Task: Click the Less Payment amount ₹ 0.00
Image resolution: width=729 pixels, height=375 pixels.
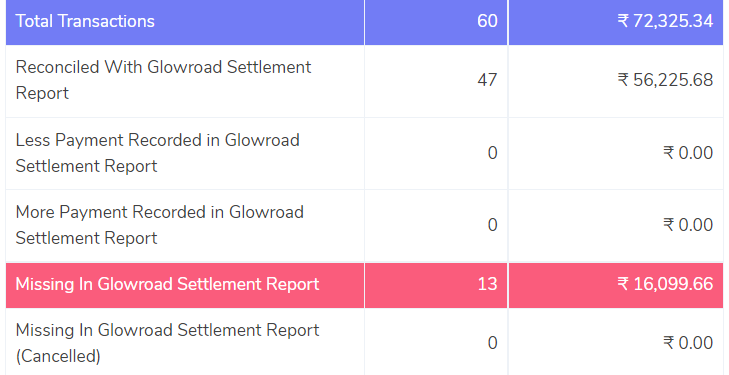Action: (x=688, y=153)
